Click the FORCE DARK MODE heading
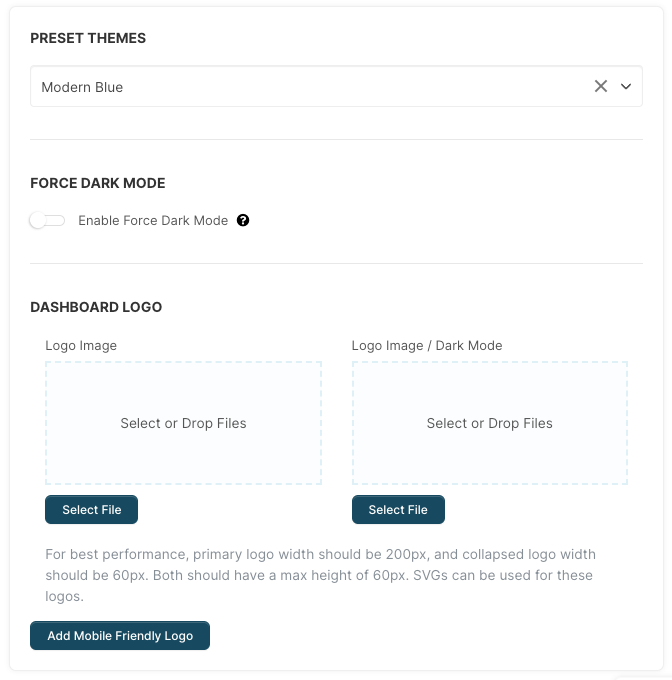The height and width of the screenshot is (680, 672). [98, 183]
